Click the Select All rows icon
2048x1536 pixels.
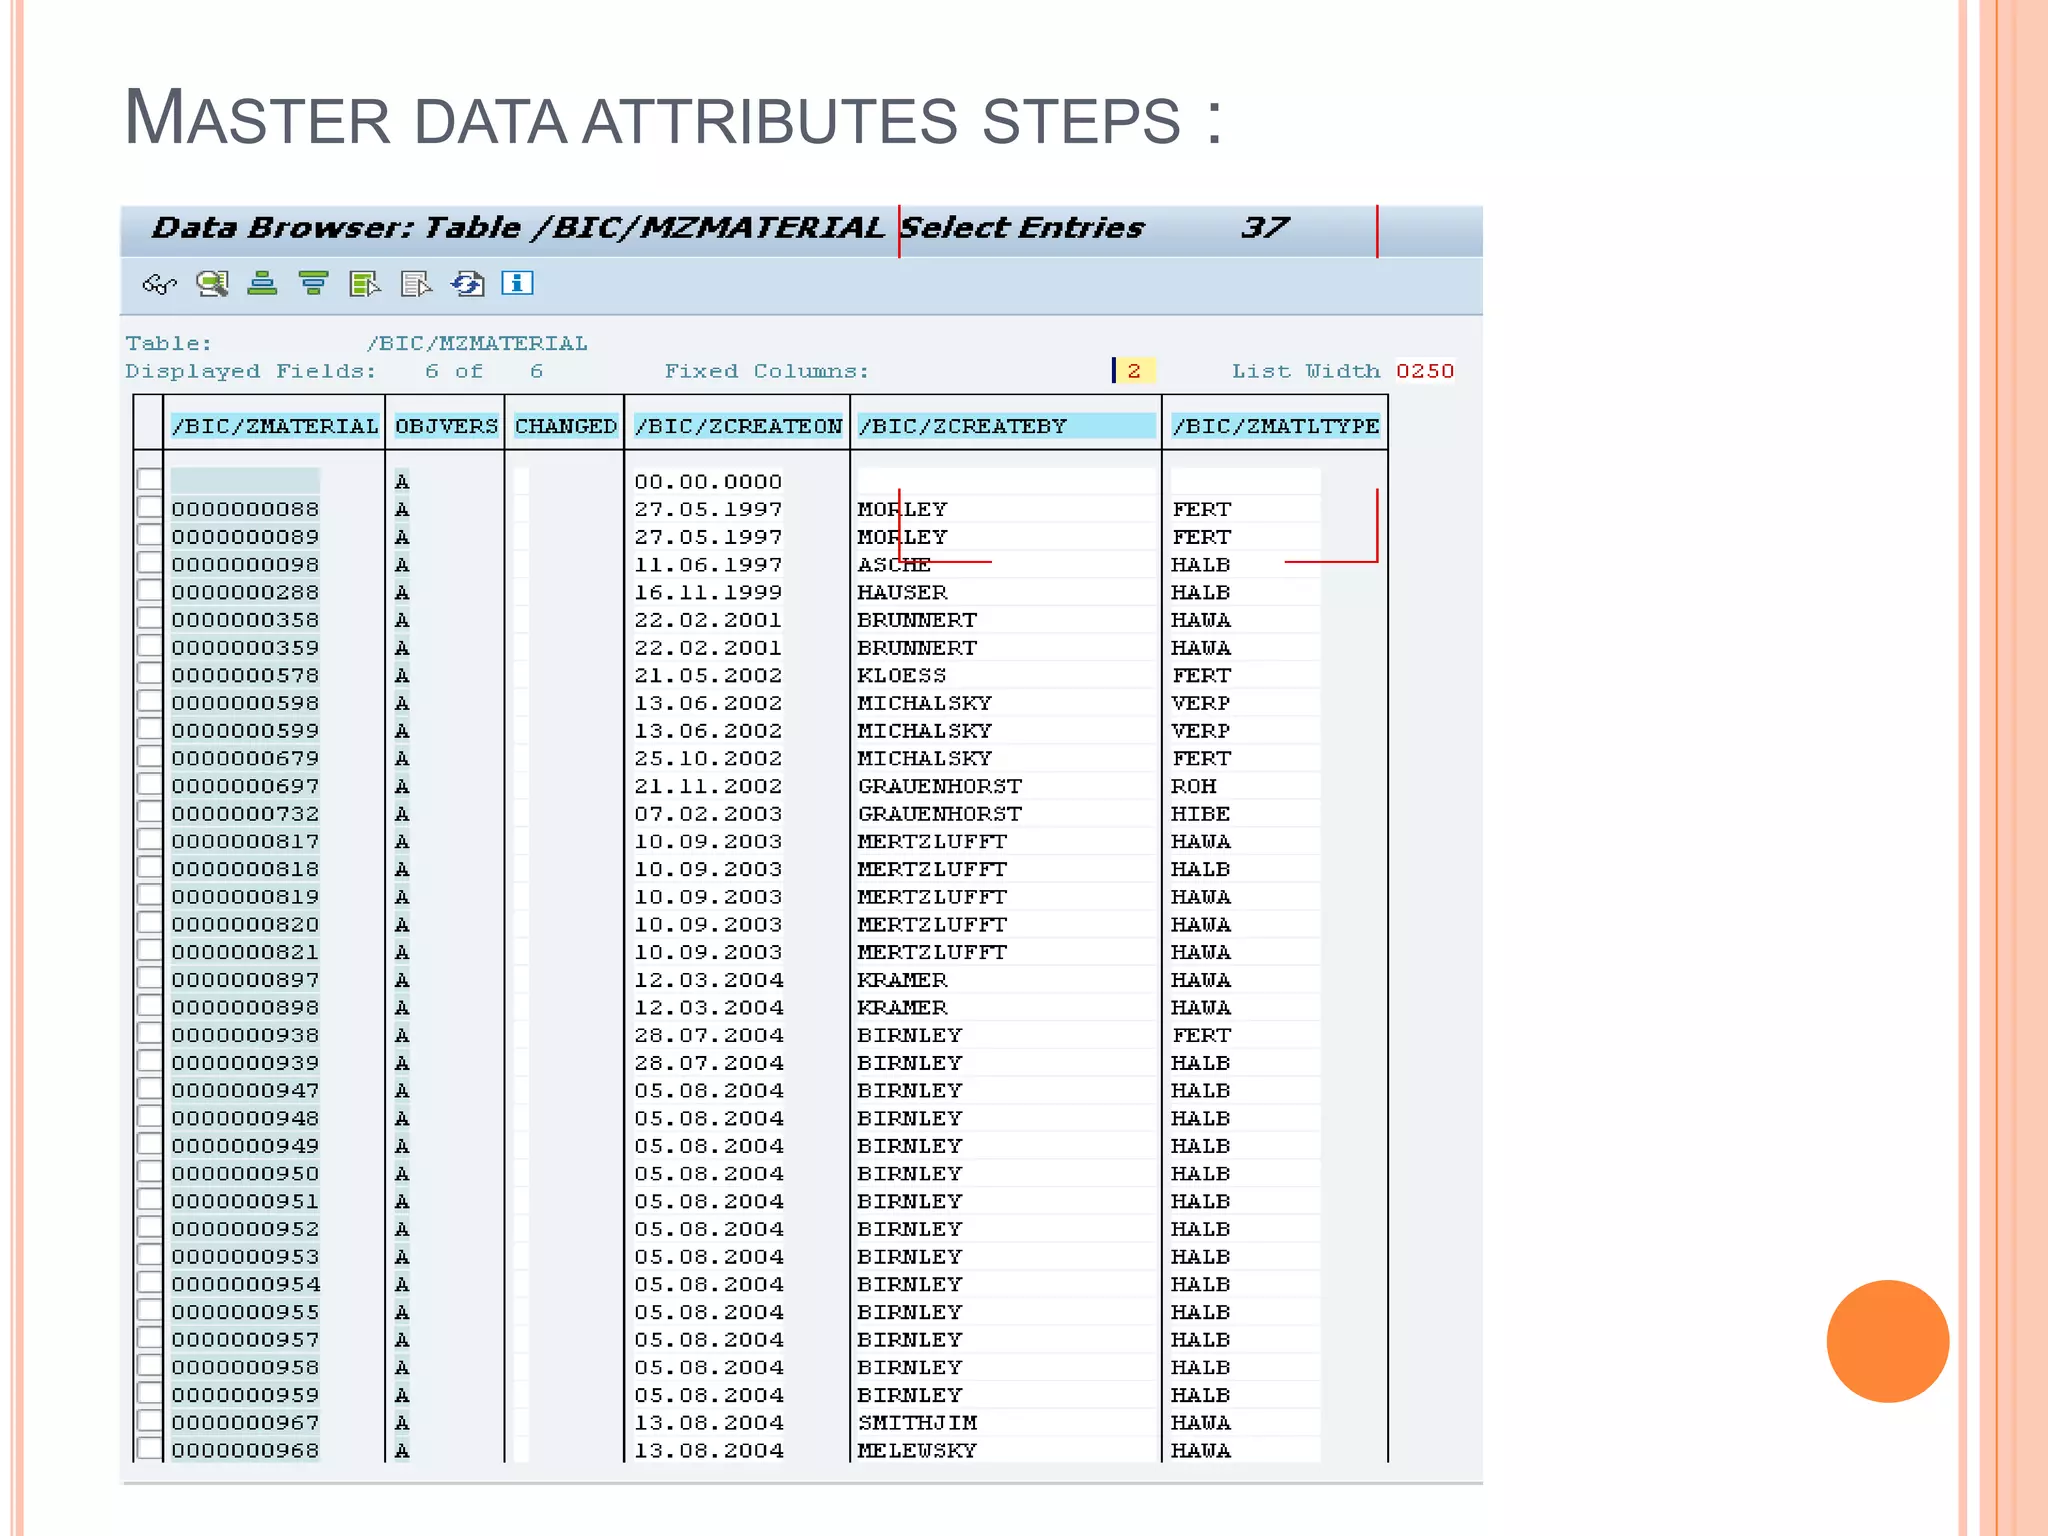point(365,284)
